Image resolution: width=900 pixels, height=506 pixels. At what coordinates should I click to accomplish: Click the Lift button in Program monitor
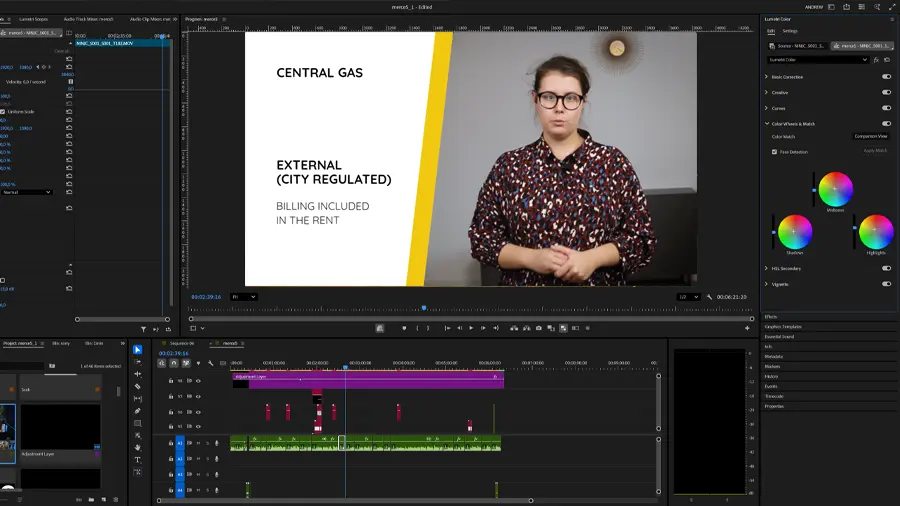tap(514, 328)
